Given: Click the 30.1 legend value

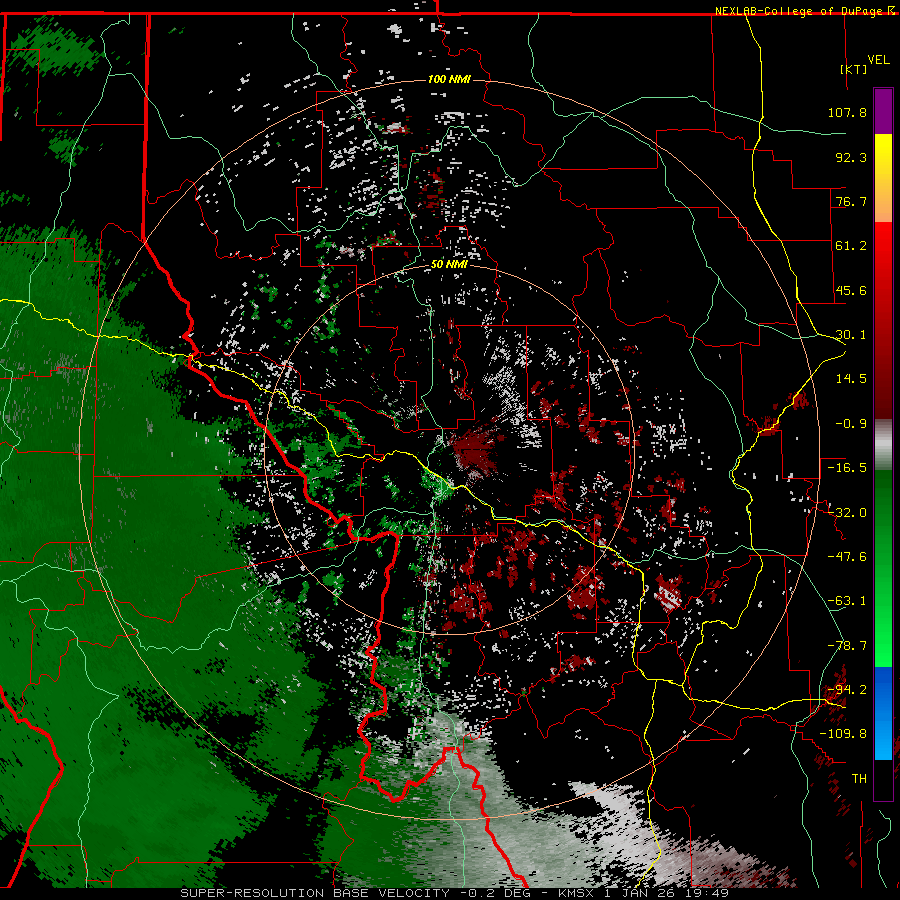Looking at the screenshot, I should [x=851, y=335].
